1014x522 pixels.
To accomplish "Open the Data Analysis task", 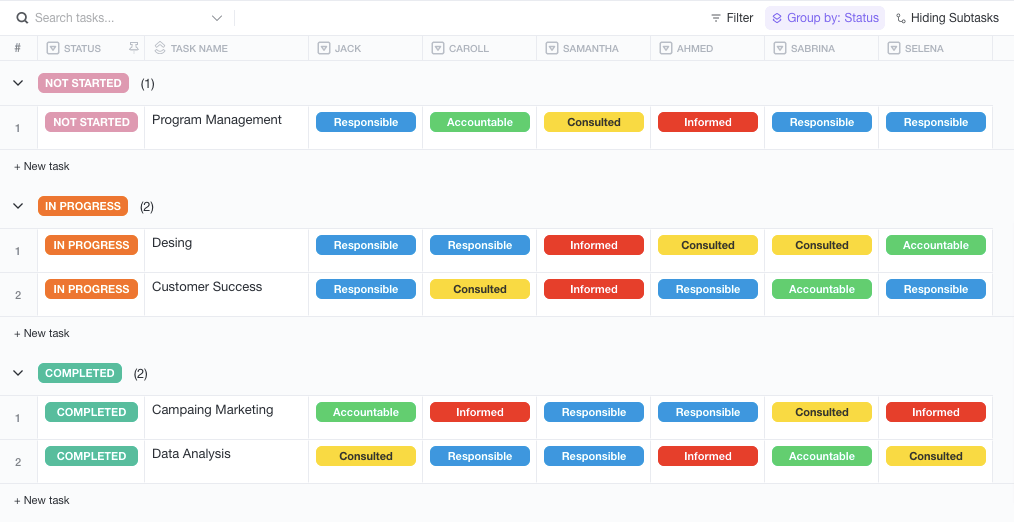I will [191, 454].
